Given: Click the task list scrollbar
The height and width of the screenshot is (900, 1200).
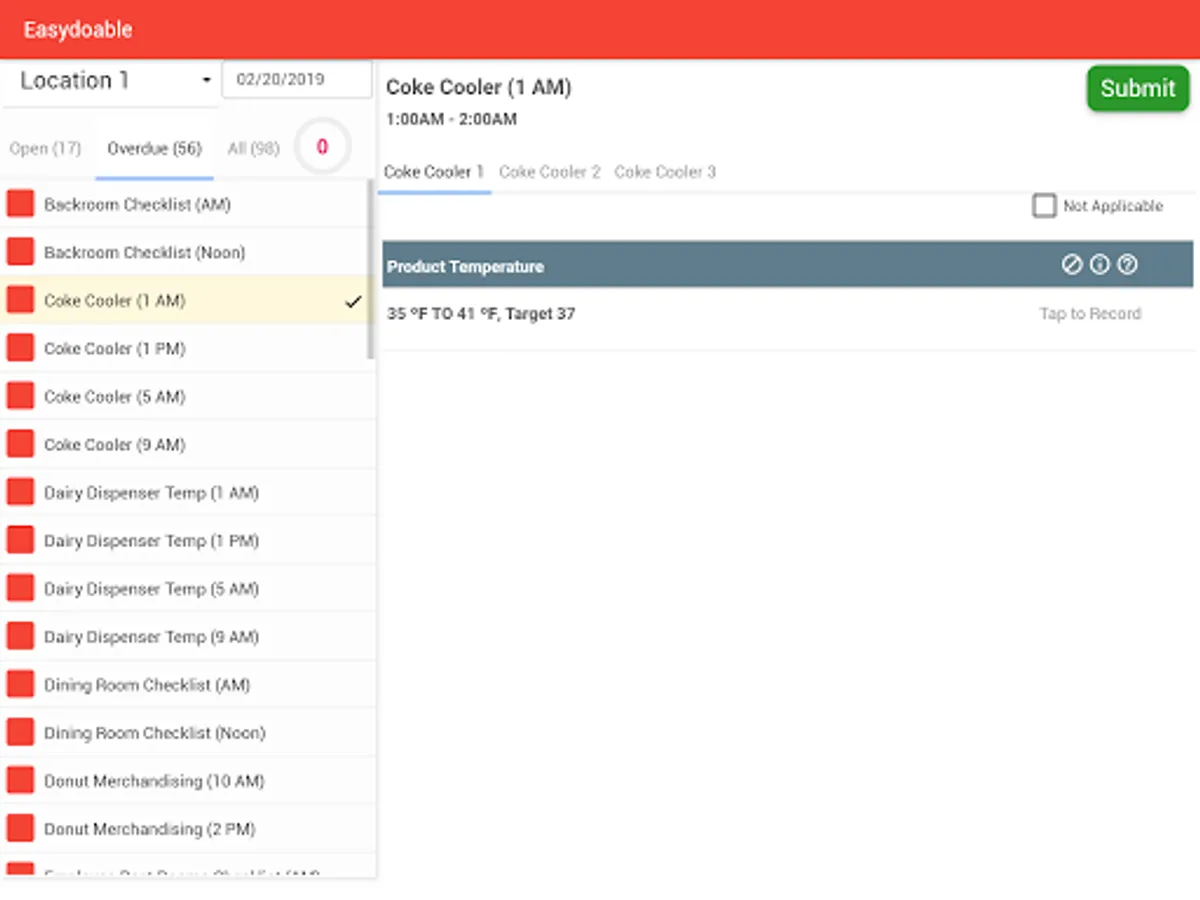Looking at the screenshot, I should [371, 268].
